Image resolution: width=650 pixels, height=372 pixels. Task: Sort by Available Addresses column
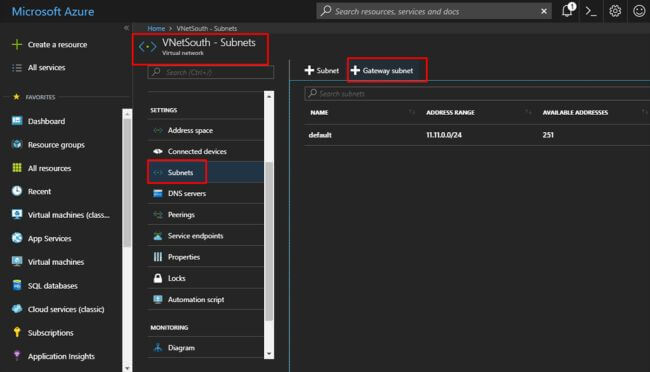(575, 112)
